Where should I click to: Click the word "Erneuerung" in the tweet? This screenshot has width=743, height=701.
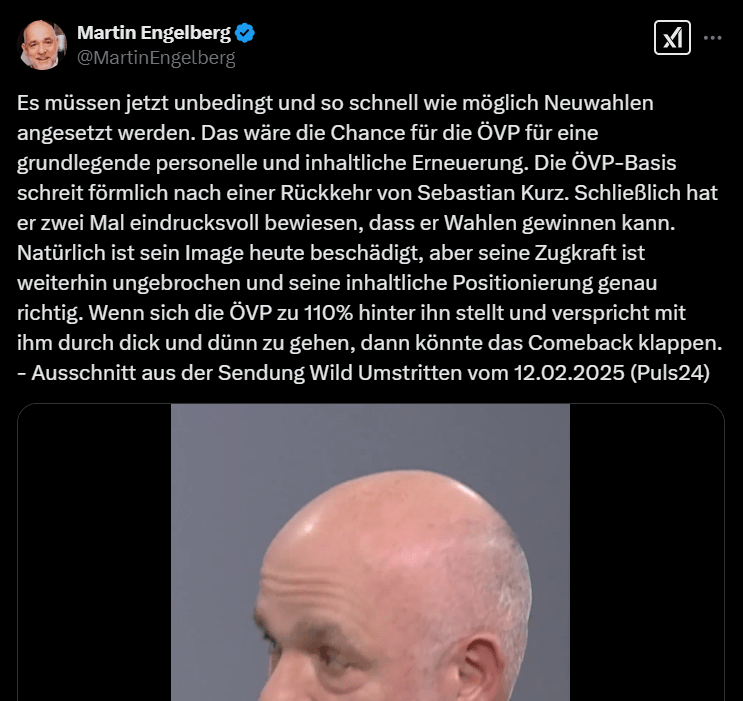coord(470,163)
